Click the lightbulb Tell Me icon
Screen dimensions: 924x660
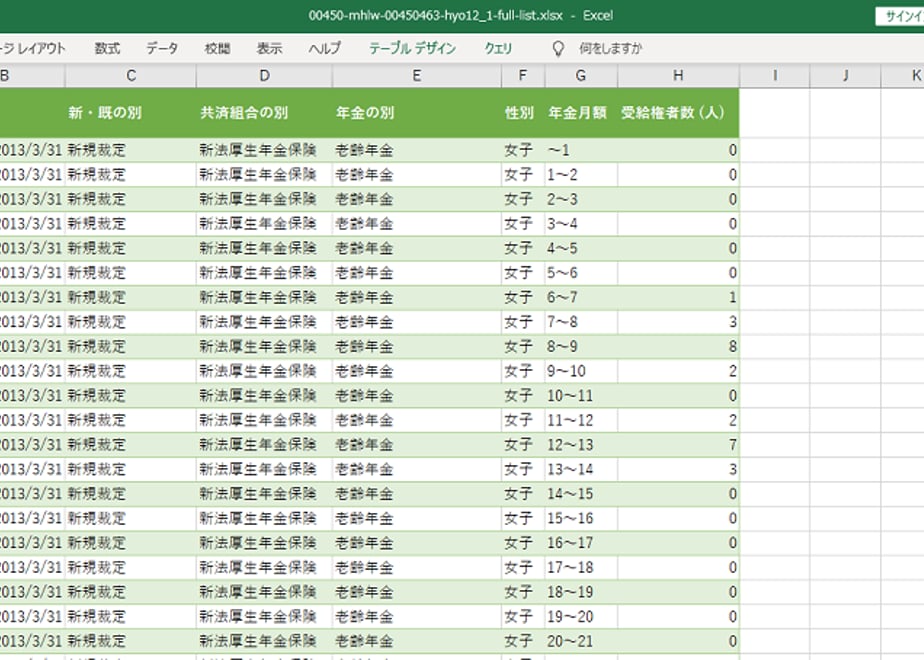coord(557,48)
